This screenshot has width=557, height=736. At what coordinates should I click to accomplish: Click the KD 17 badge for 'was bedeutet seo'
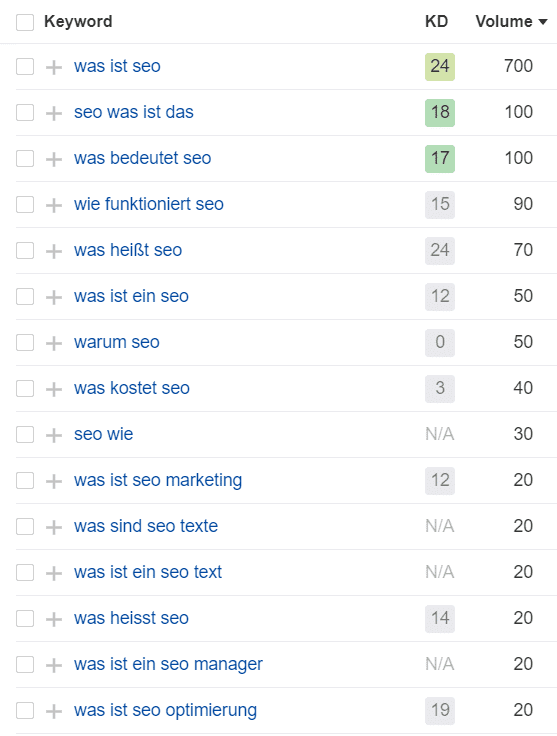click(440, 159)
